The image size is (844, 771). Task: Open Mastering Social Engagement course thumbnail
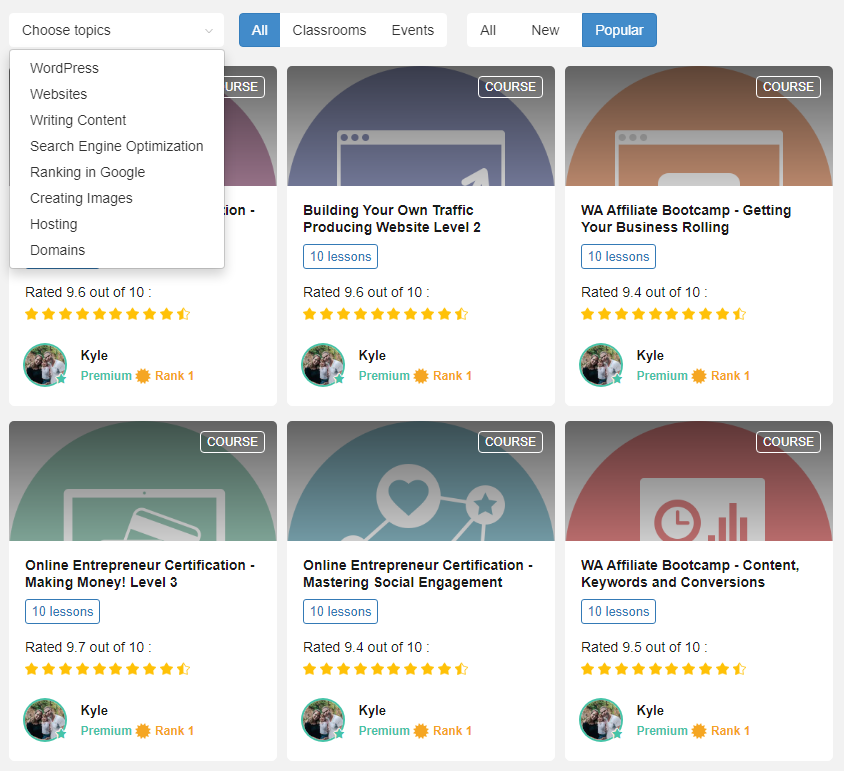pyautogui.click(x=421, y=481)
